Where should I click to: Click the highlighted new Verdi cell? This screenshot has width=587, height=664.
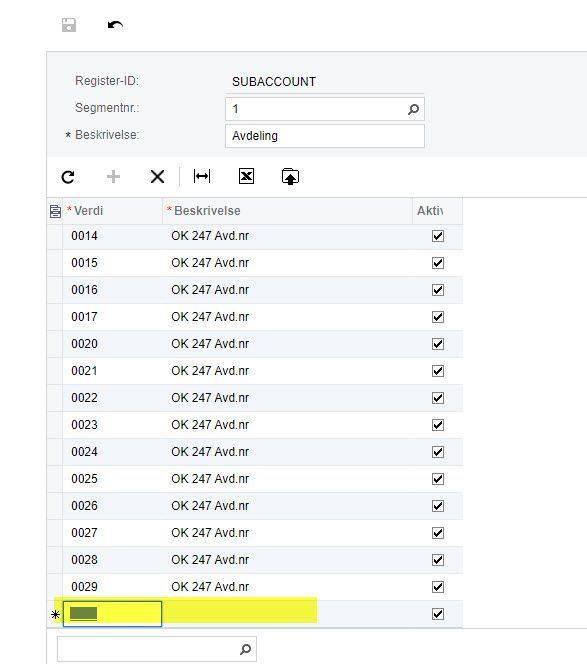pyautogui.click(x=112, y=614)
